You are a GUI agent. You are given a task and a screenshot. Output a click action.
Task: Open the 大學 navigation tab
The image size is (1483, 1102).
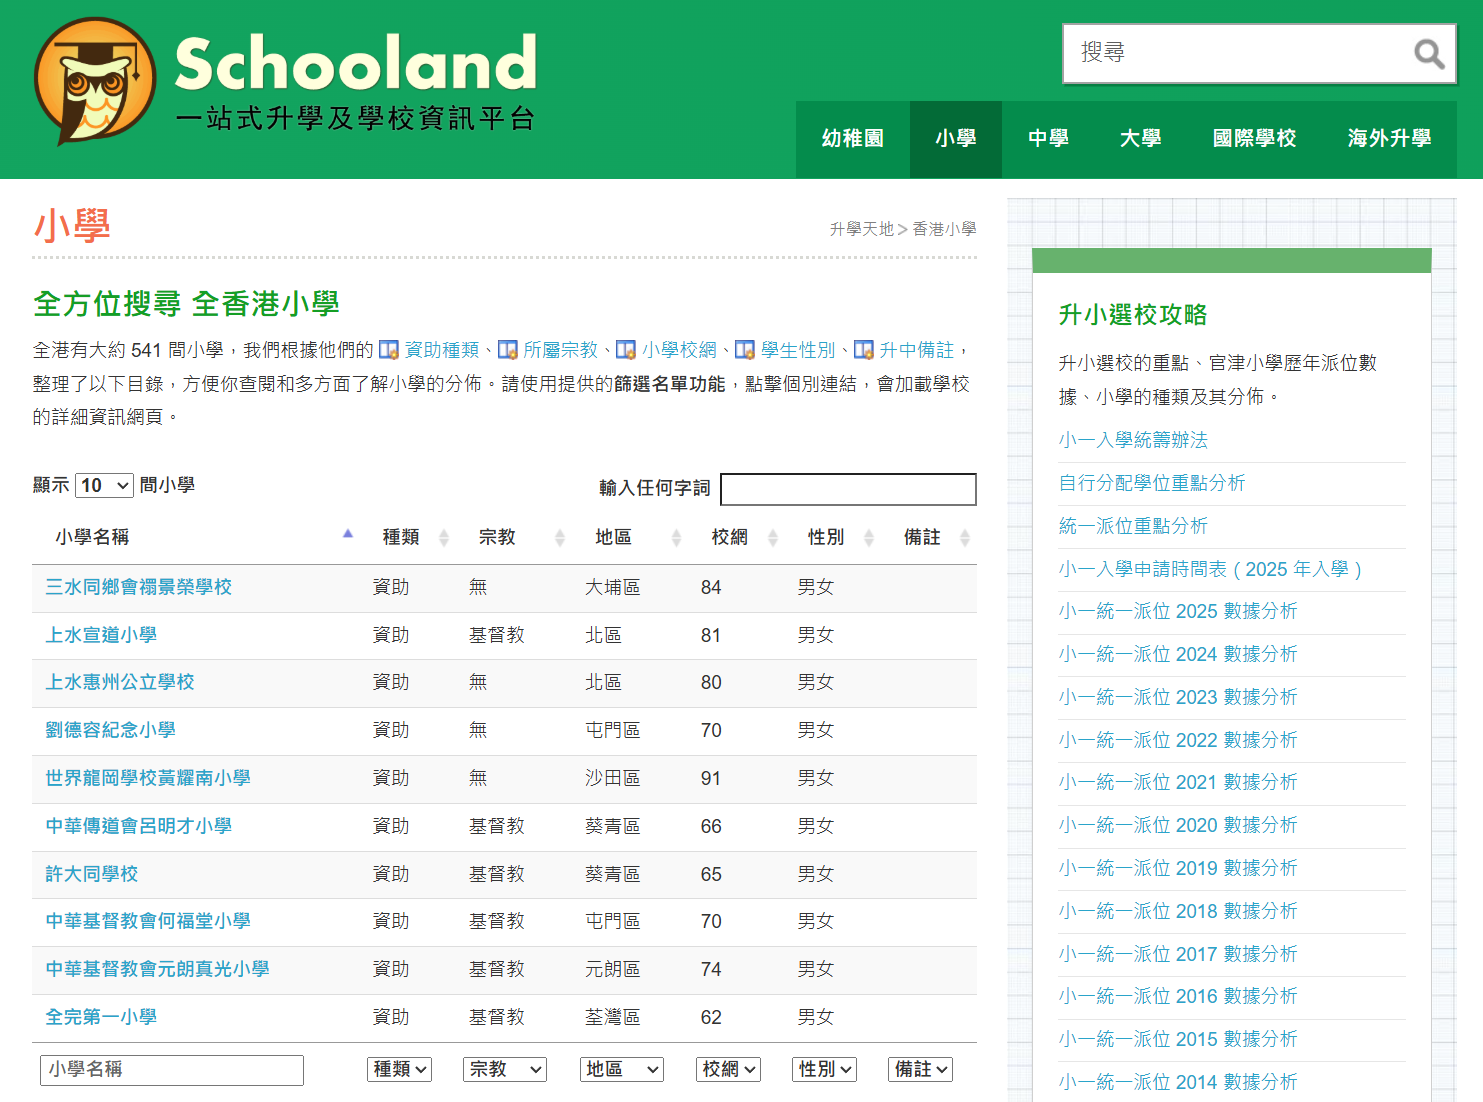1140,139
